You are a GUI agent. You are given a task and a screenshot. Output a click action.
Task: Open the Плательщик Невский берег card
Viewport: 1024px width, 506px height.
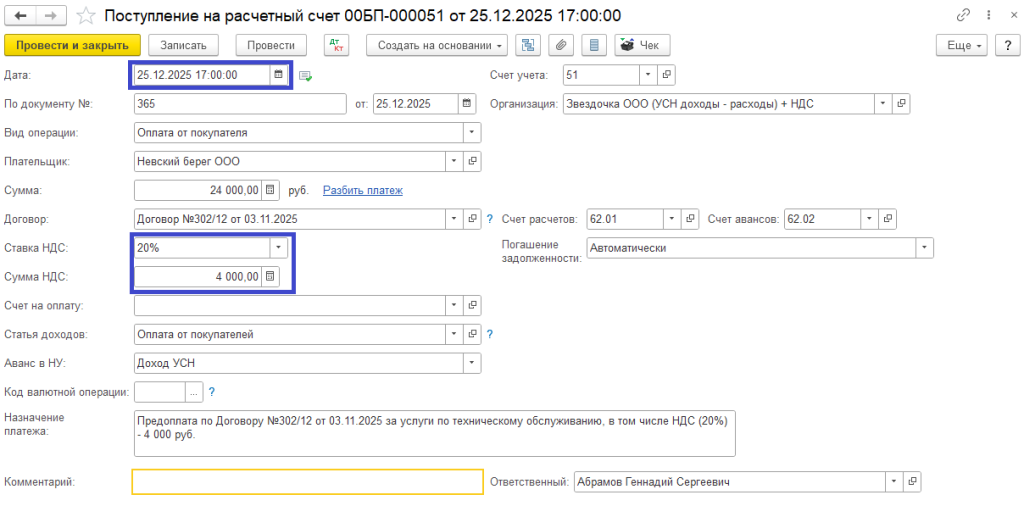click(473, 161)
